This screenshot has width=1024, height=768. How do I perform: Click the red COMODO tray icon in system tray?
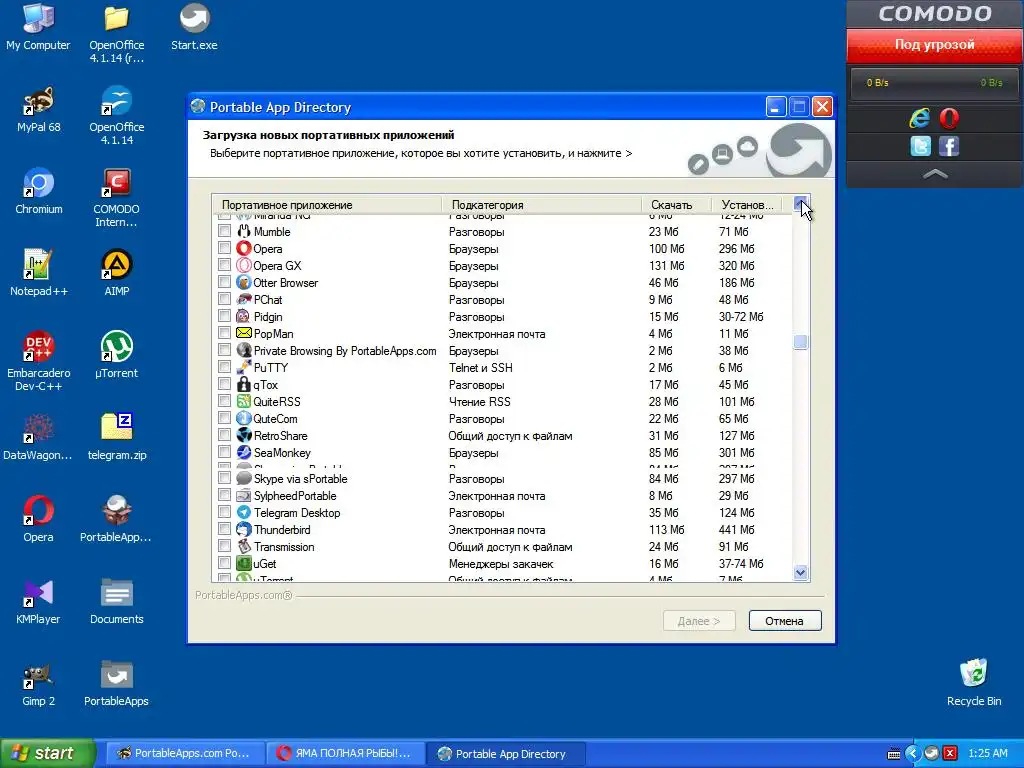[950, 753]
